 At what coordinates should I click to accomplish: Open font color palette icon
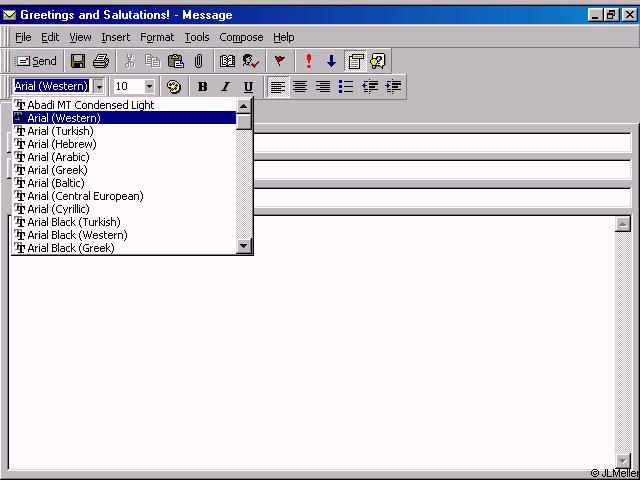pyautogui.click(x=174, y=87)
